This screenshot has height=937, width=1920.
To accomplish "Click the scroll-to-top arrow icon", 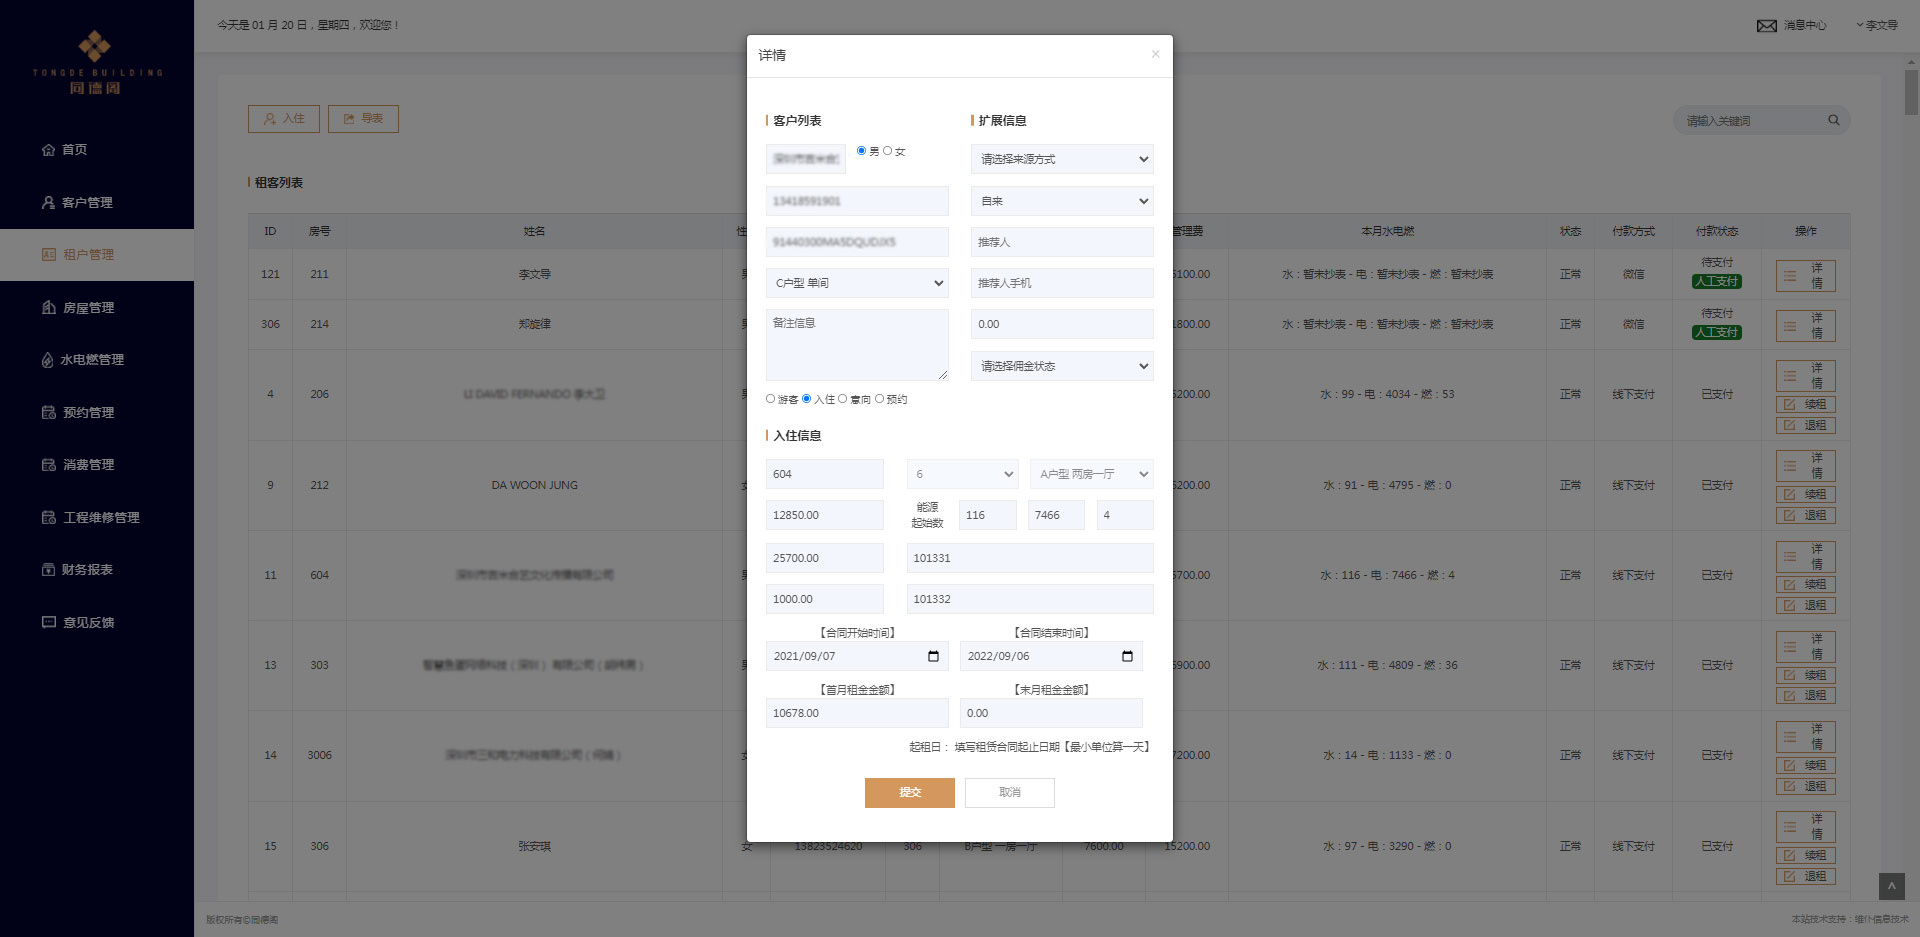I will pyautogui.click(x=1891, y=886).
